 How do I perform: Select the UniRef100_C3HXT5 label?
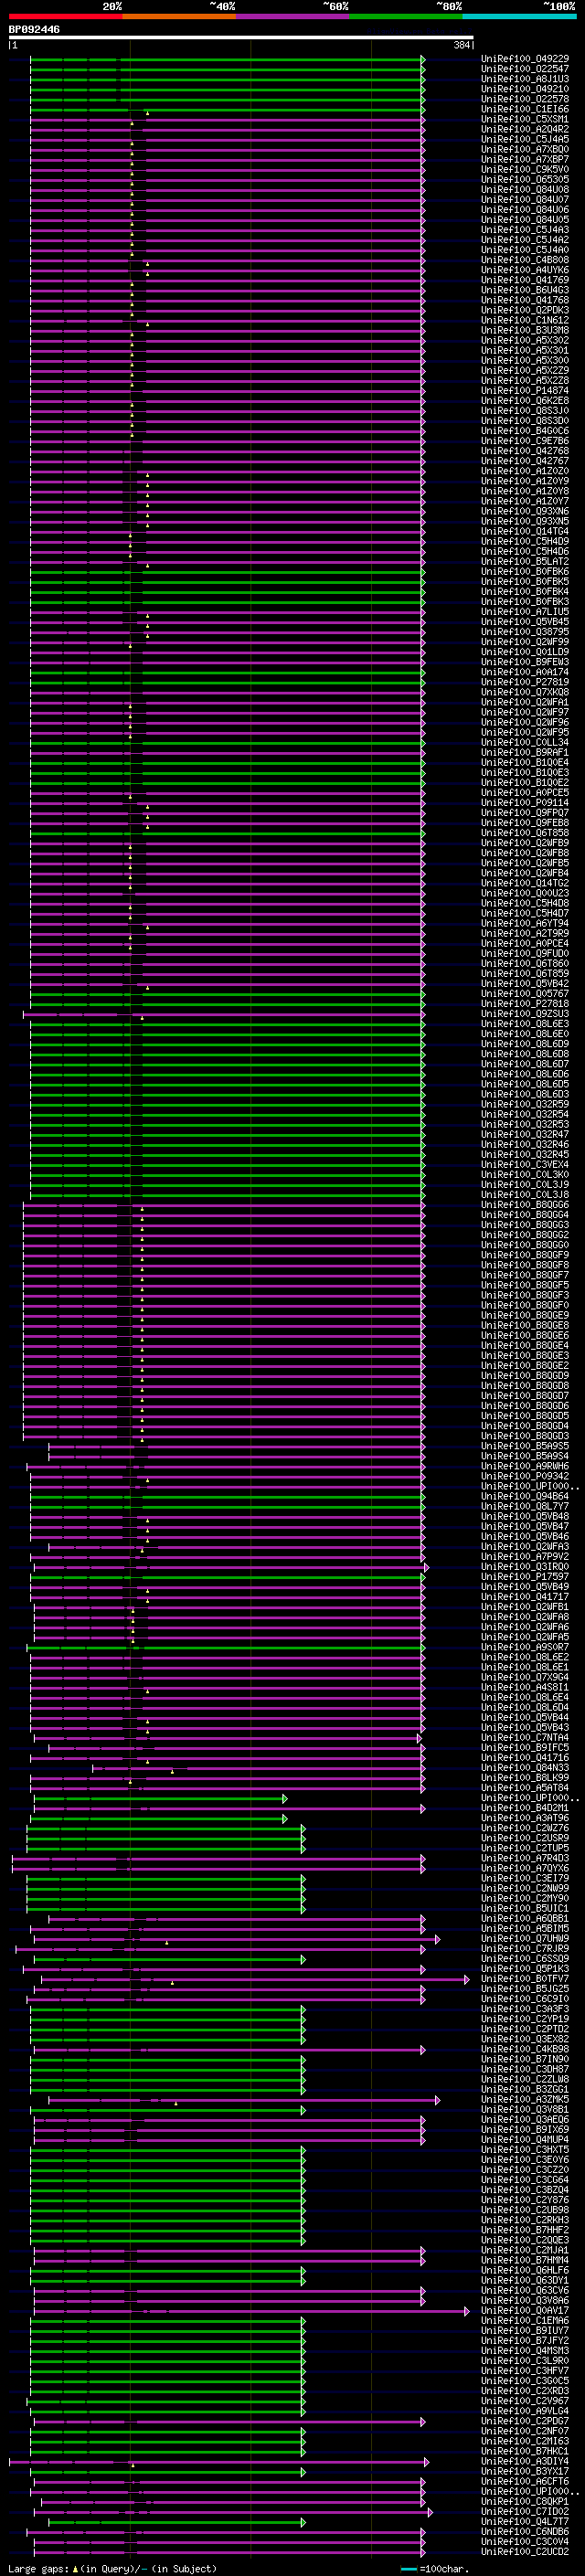coord(525,2150)
